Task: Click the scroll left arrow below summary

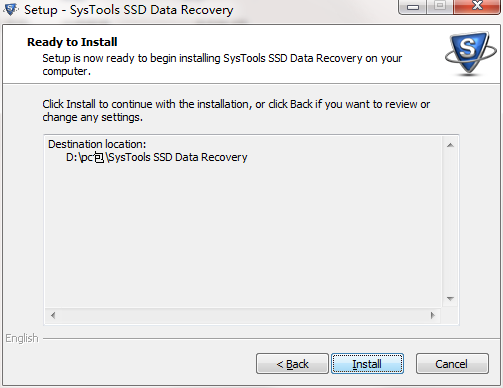Action: pos(53,315)
